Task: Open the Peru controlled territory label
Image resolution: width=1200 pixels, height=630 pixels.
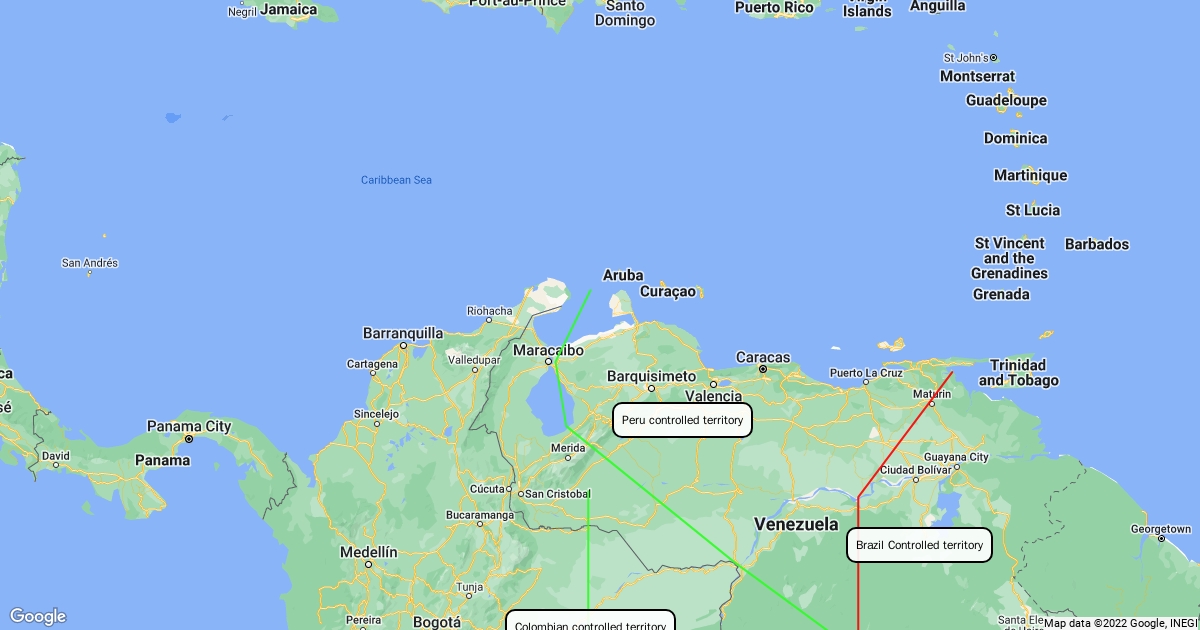Action: [x=682, y=420]
